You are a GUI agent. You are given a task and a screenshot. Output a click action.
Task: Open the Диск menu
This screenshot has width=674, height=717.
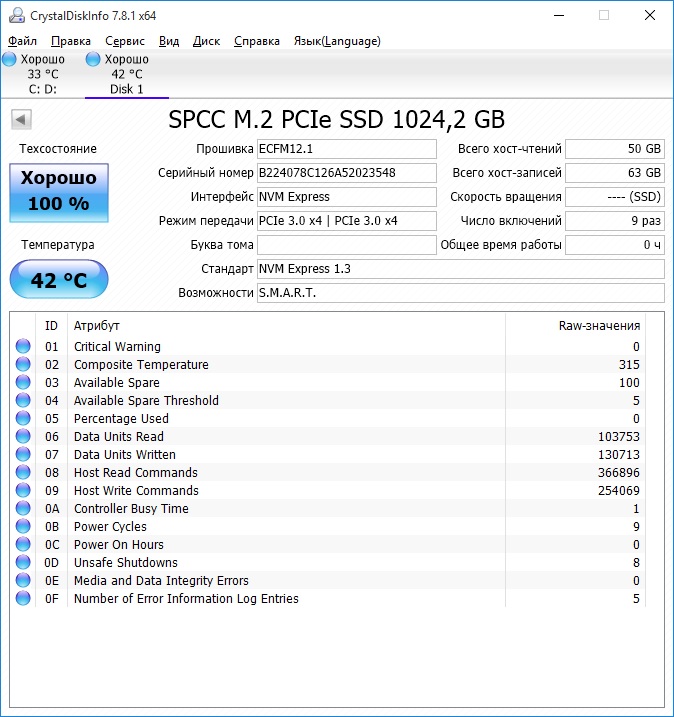(x=206, y=41)
